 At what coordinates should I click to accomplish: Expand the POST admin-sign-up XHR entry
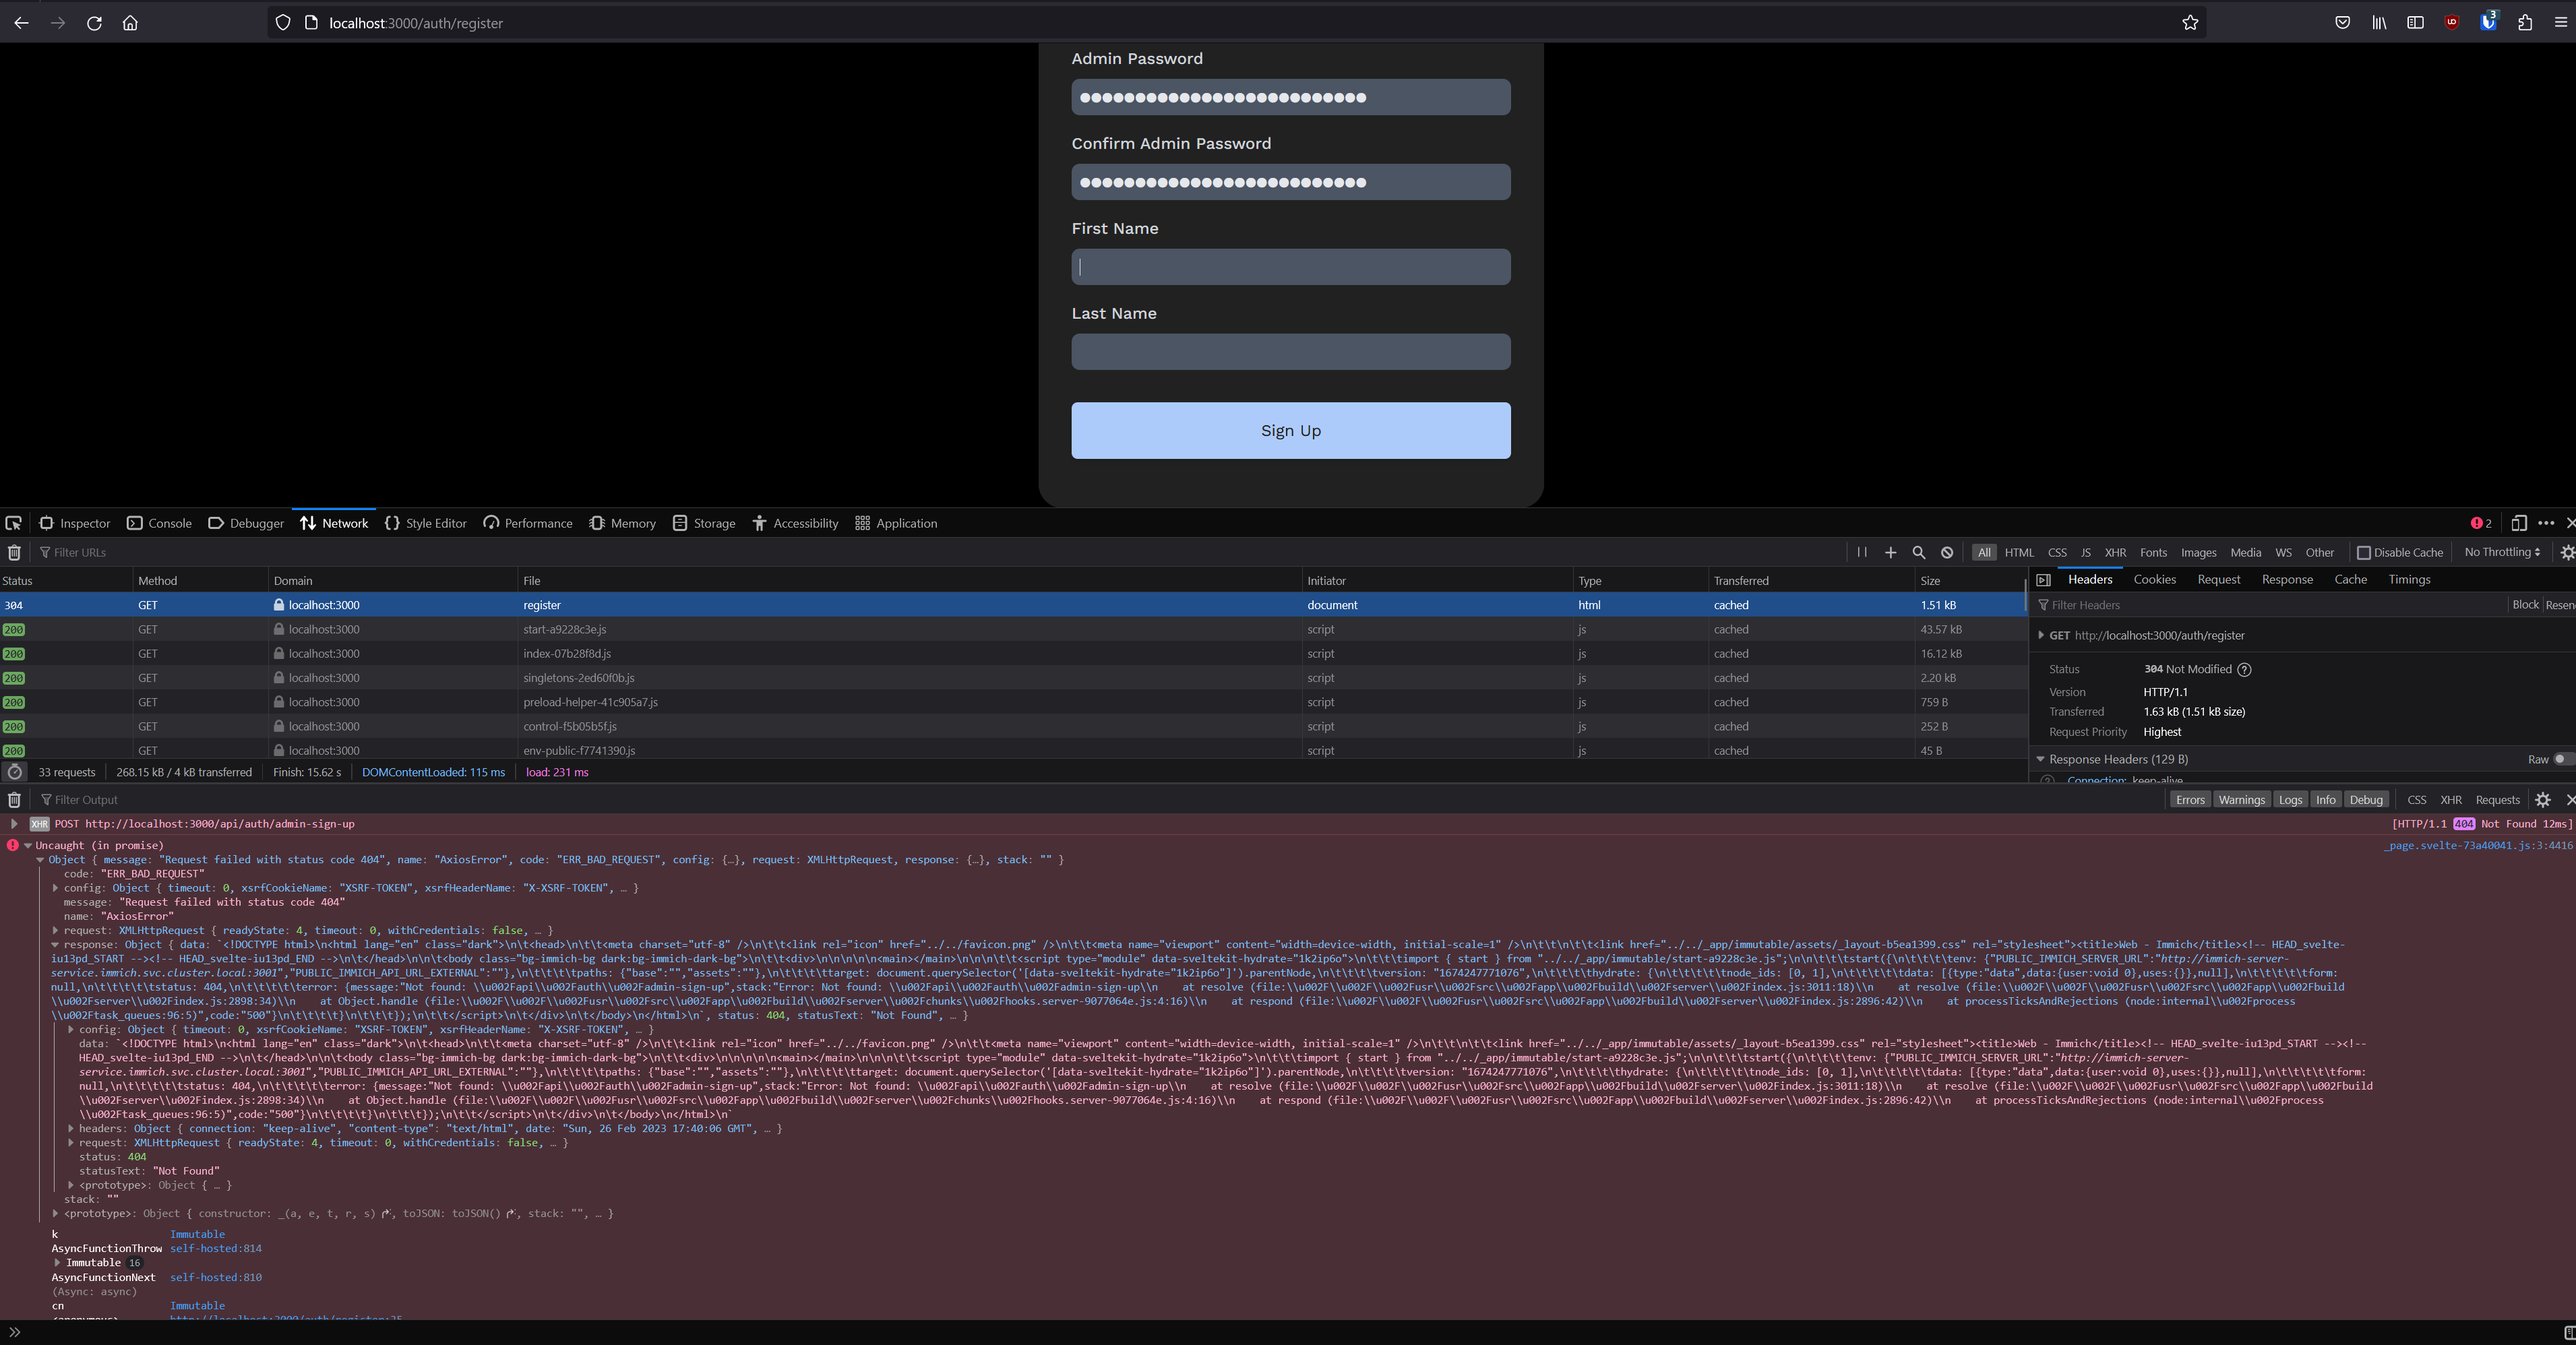point(14,824)
